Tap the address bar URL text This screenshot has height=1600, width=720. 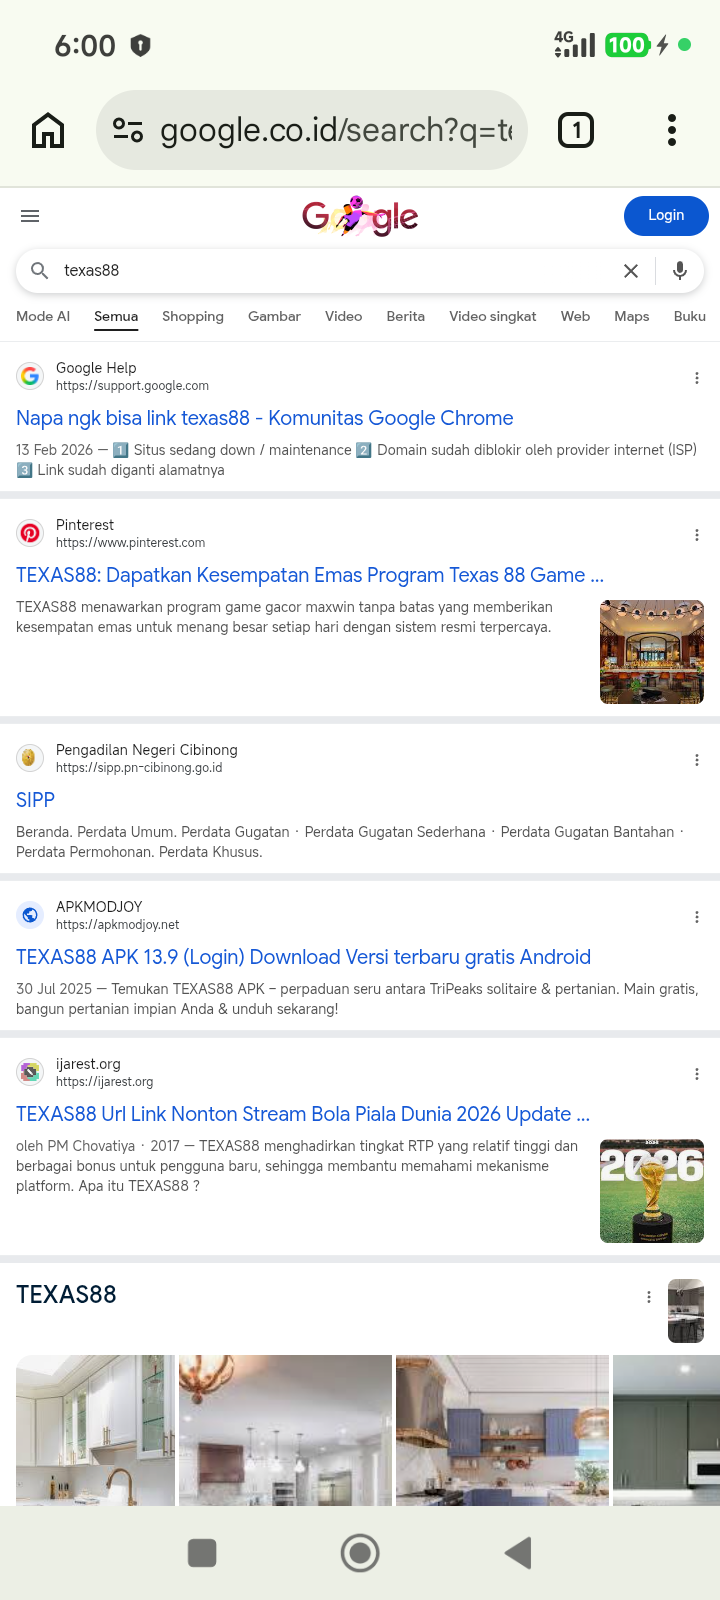click(336, 130)
